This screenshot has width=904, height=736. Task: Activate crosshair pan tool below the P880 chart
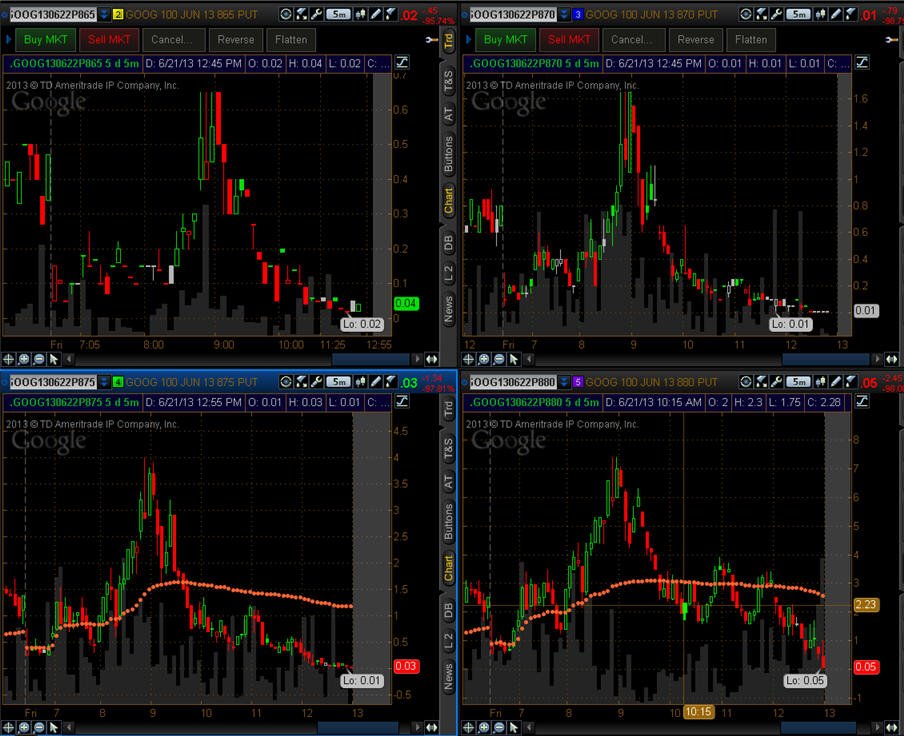(469, 727)
